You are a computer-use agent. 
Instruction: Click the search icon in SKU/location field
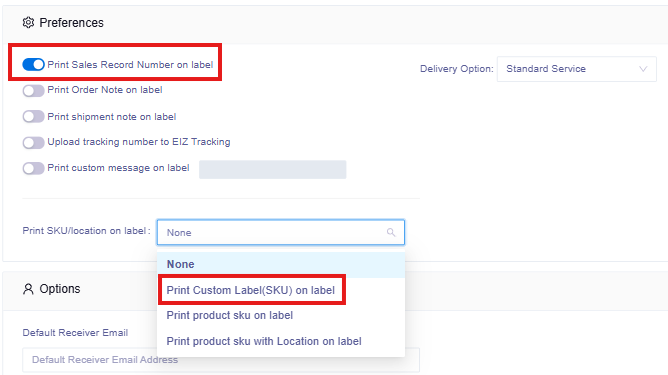pyautogui.click(x=391, y=232)
